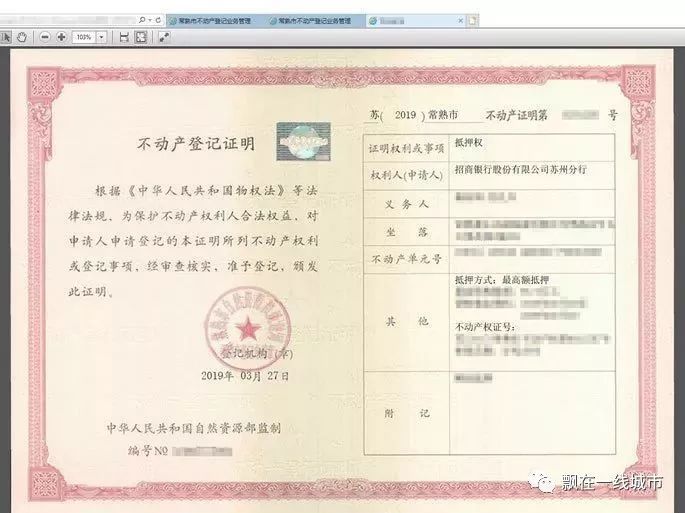Switch to second 常熟市不动产登记业务管理 tab
685x513 pixels.
click(315, 21)
